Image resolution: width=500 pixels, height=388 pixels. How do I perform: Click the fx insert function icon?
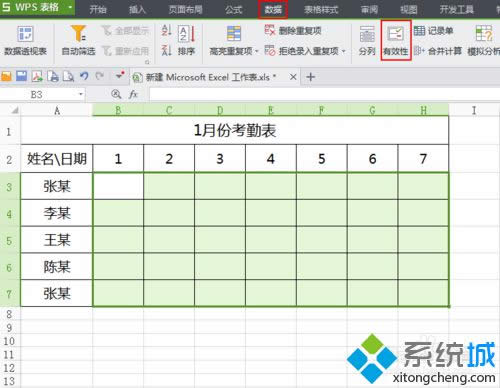pyautogui.click(x=133, y=94)
